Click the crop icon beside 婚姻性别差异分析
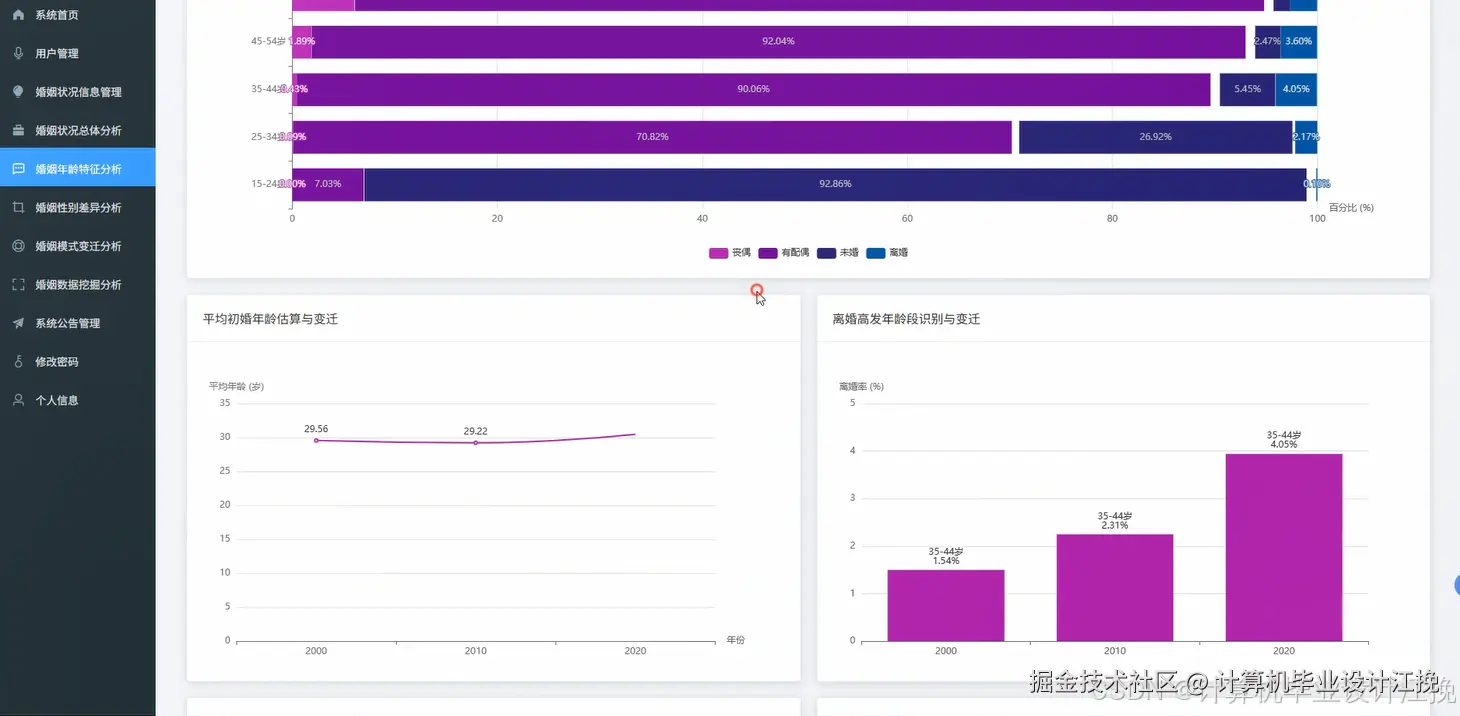Screen dimensions: 1460x716 [18, 207]
